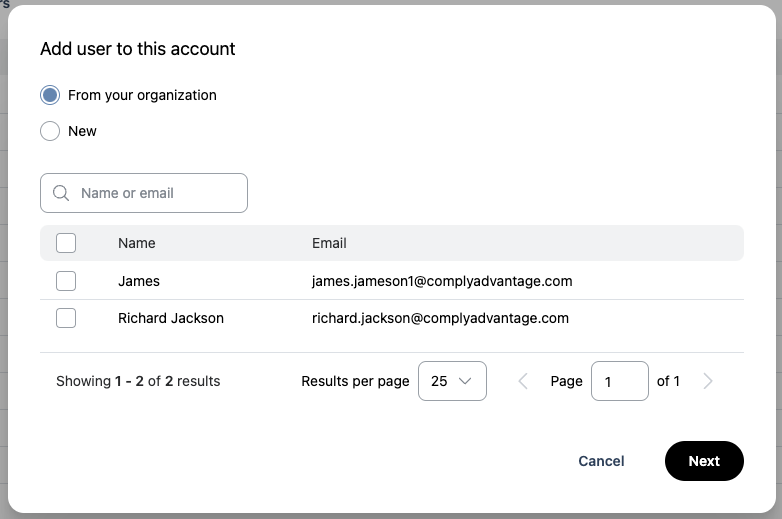Select the "From your organization" radio button
This screenshot has width=782, height=519.
50,95
